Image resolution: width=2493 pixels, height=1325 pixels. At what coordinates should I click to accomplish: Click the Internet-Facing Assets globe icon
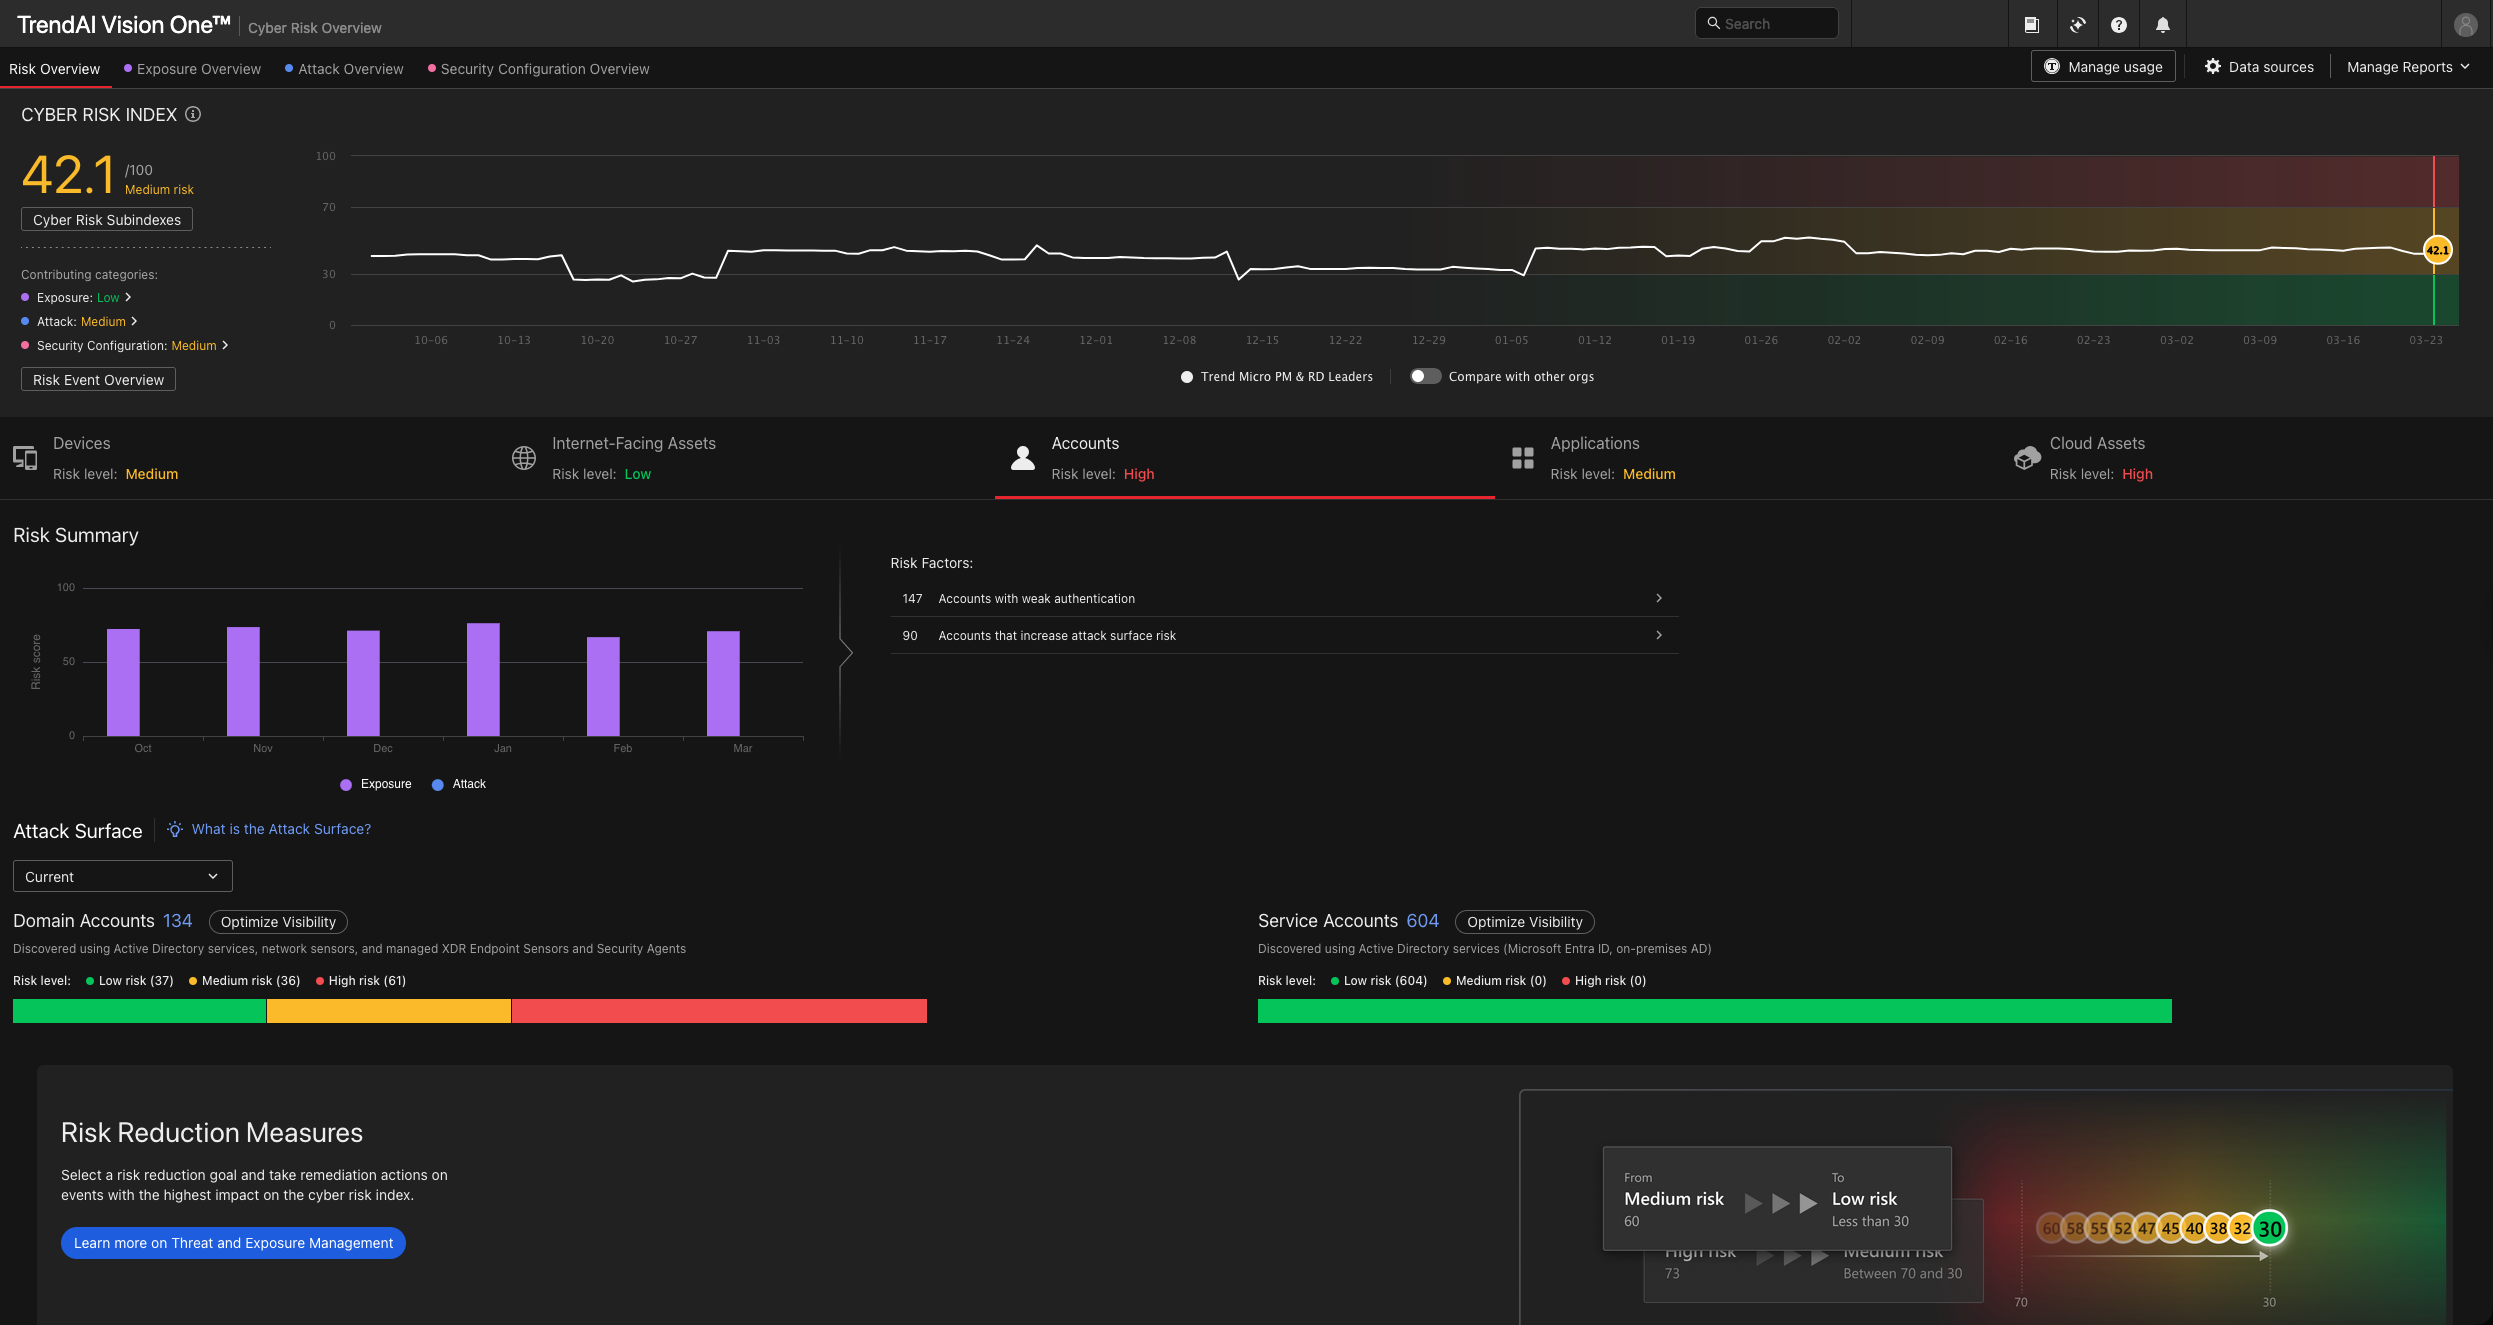coord(524,458)
